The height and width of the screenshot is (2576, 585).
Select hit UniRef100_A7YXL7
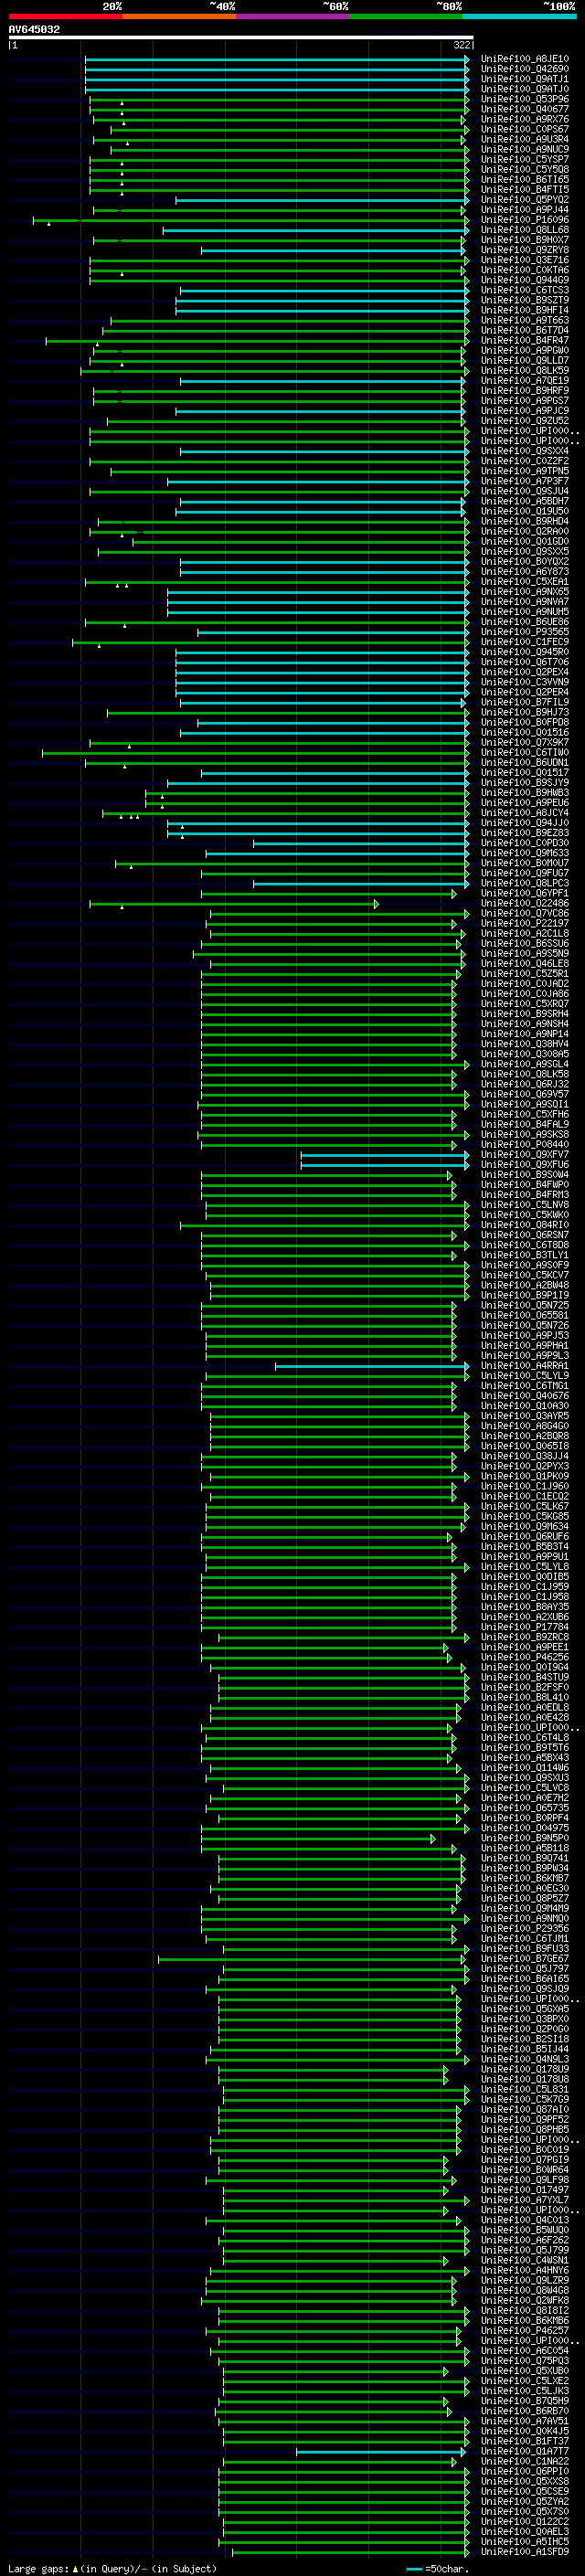525,2200
